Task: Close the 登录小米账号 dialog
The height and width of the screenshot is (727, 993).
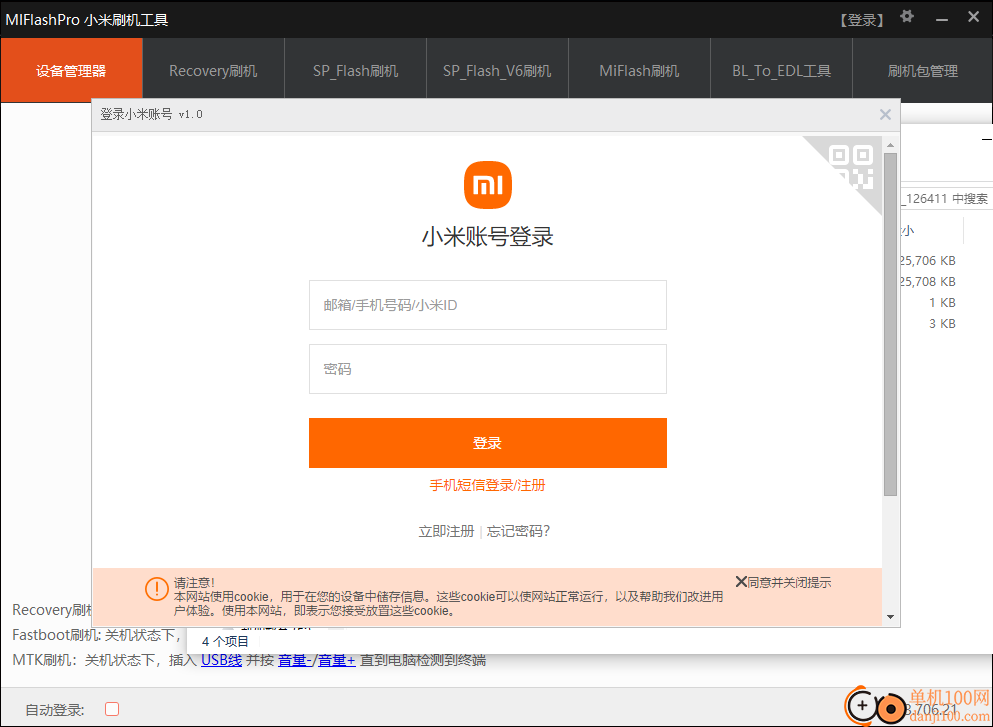Action: pyautogui.click(x=885, y=115)
